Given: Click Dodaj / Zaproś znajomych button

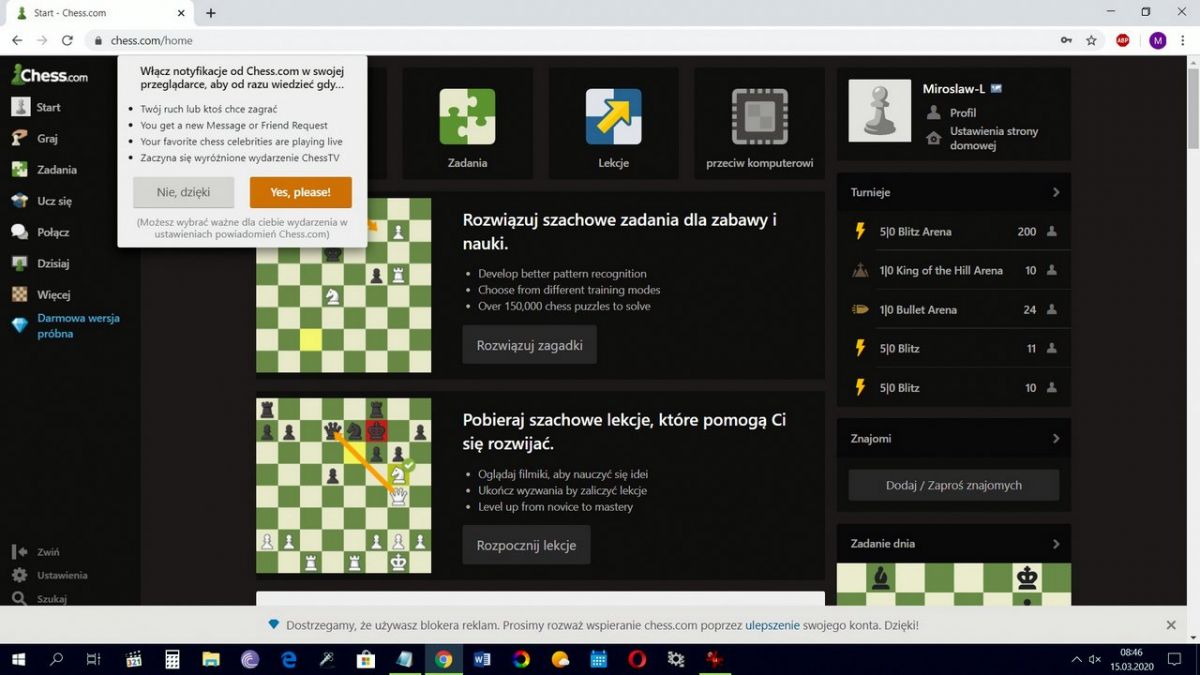Looking at the screenshot, I should [954, 485].
